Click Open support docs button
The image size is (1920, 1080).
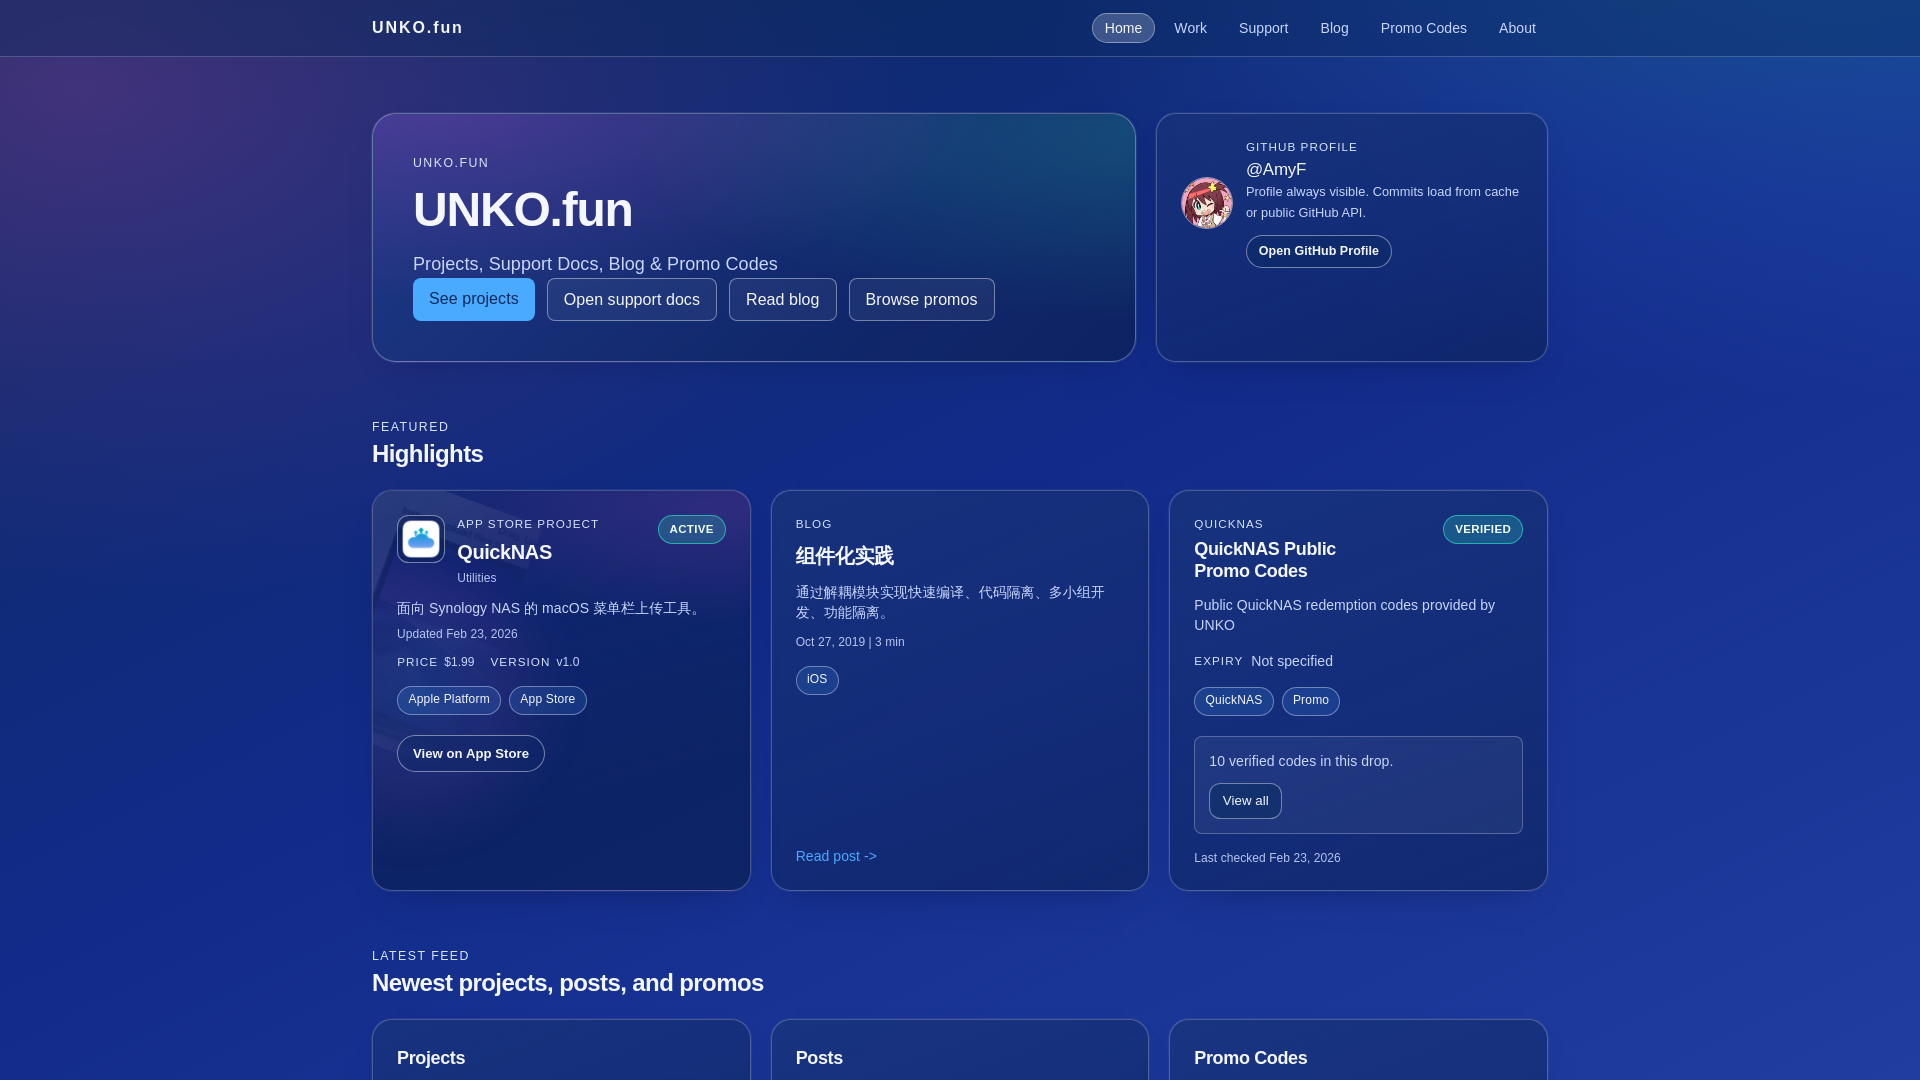[x=632, y=299]
